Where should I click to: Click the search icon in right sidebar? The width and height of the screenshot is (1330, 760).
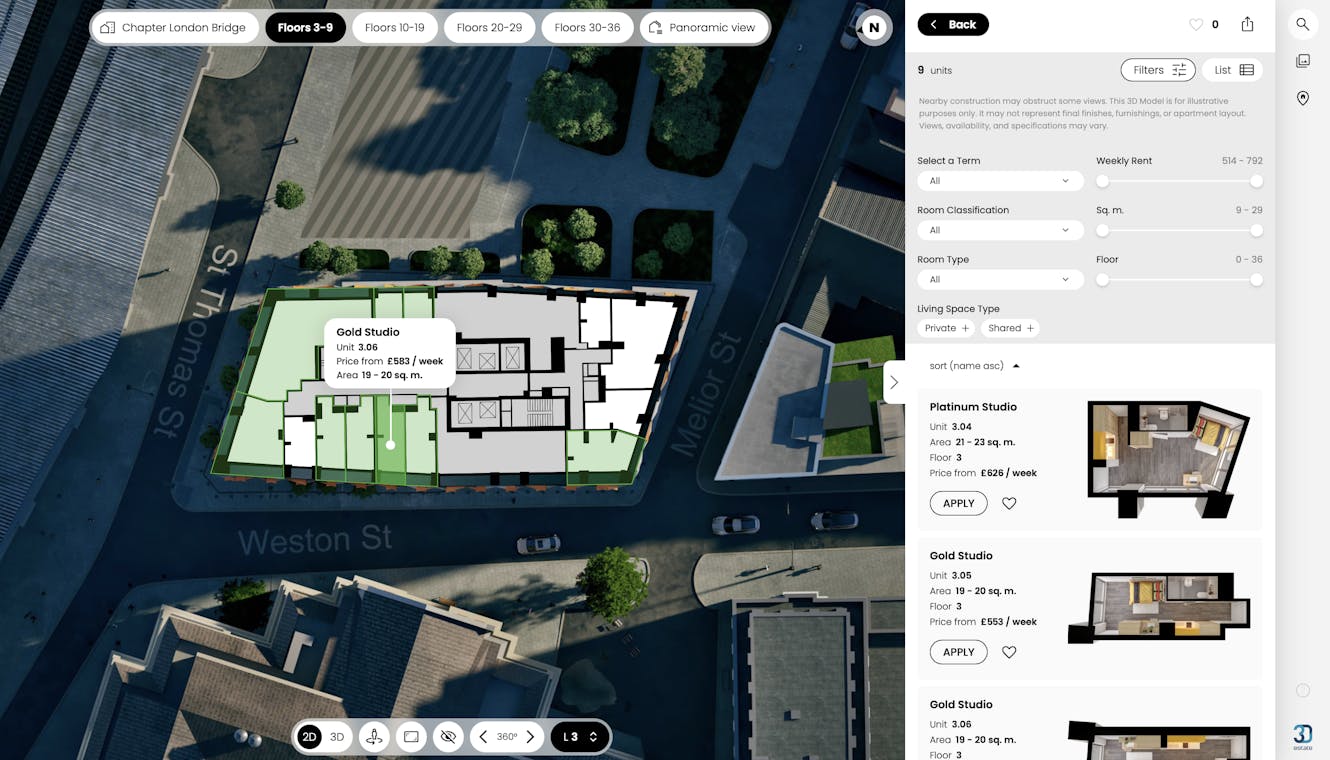pyautogui.click(x=1302, y=24)
